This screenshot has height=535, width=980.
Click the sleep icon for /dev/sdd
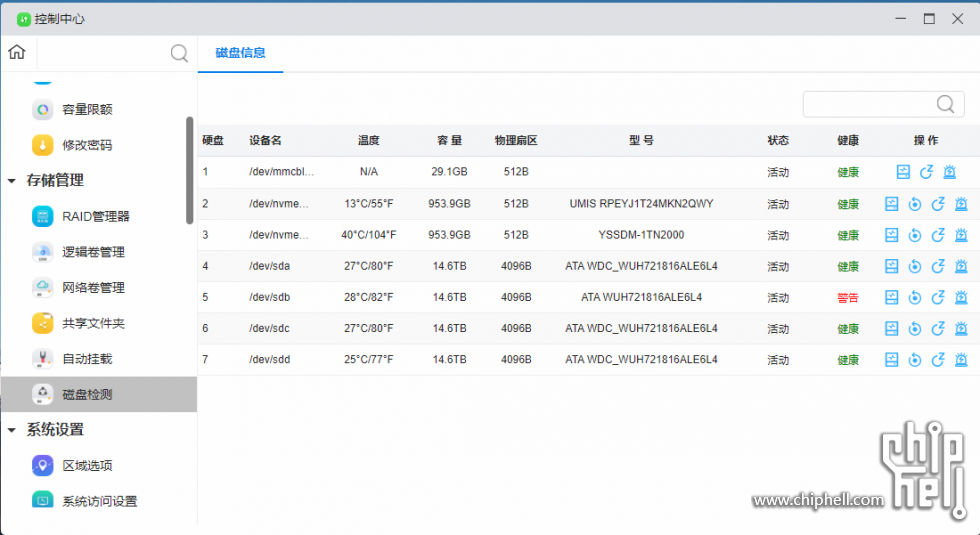(x=938, y=360)
